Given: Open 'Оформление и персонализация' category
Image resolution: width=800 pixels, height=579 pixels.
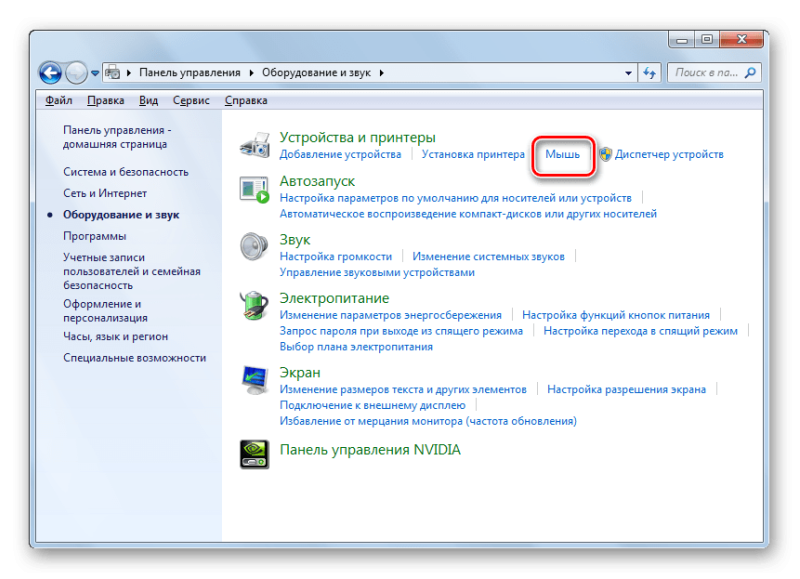Looking at the screenshot, I should pyautogui.click(x=105, y=311).
